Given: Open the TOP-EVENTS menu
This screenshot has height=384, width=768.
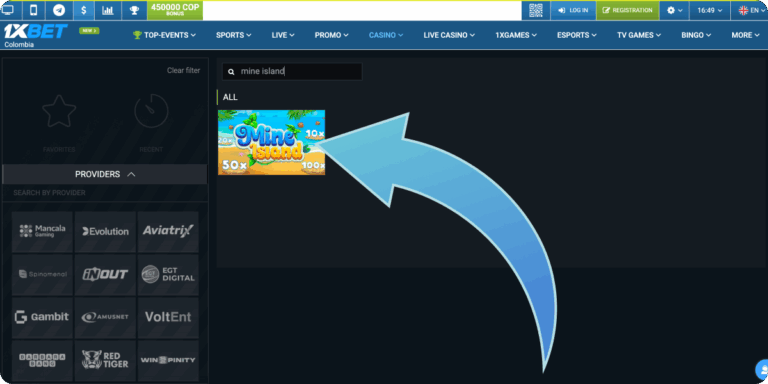Looking at the screenshot, I should coord(164,35).
